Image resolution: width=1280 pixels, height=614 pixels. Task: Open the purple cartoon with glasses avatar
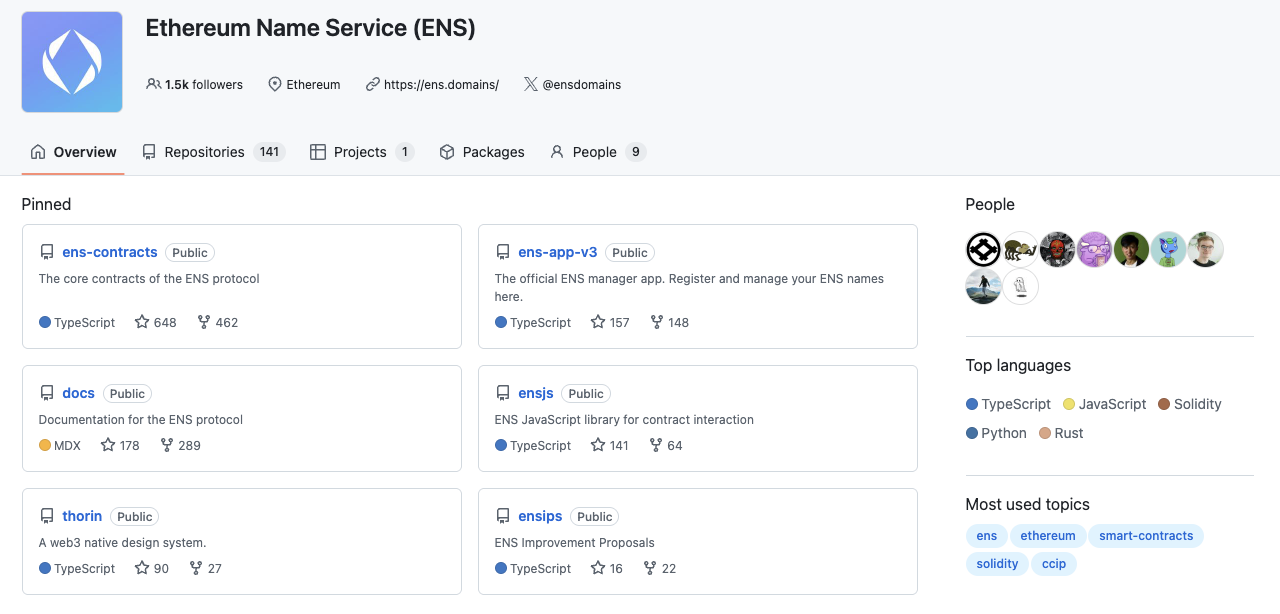(1094, 249)
